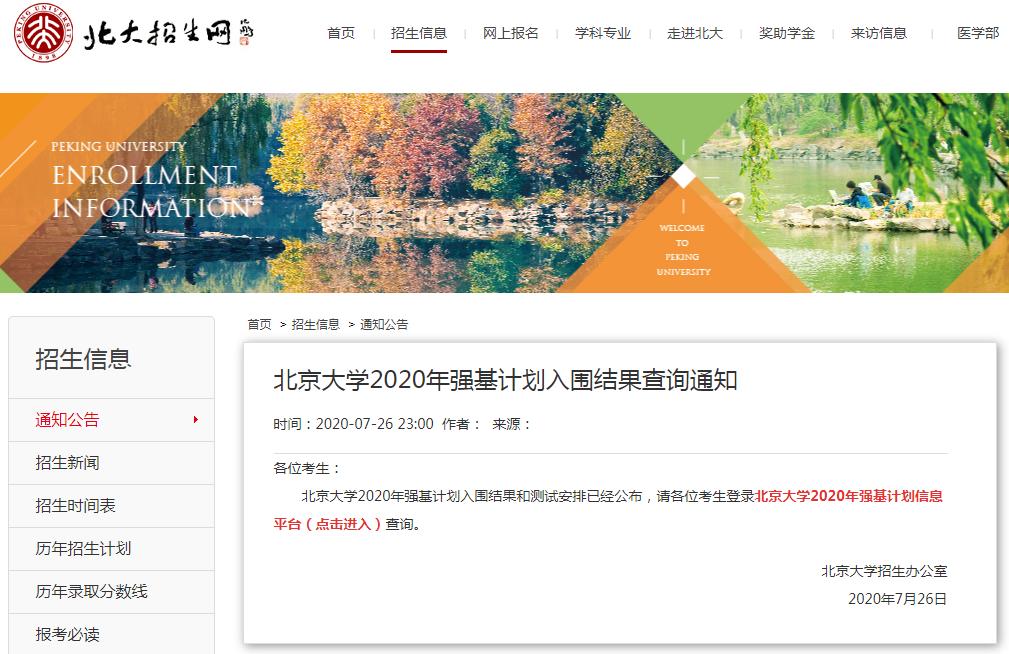1009x654 pixels.
Task: Click the red arrow beside 通知公告
Action: pyautogui.click(x=196, y=420)
